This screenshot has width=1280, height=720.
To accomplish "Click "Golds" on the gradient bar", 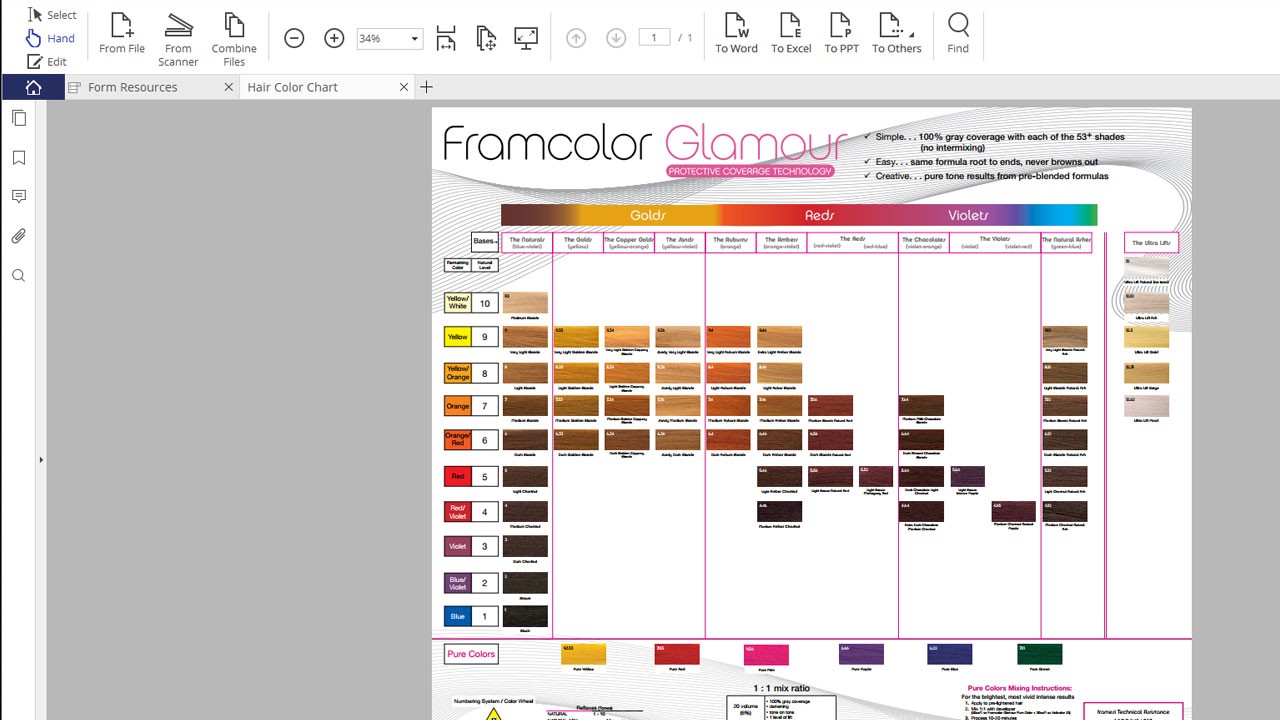I will [x=648, y=215].
